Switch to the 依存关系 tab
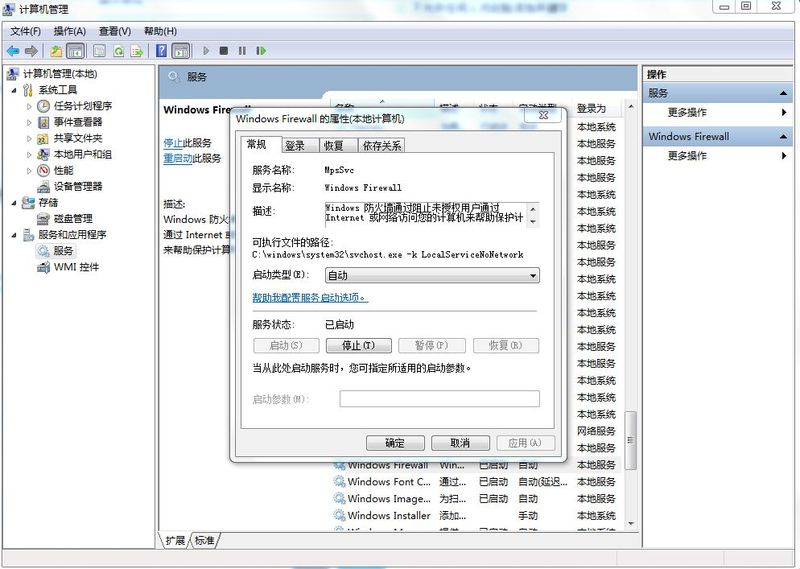The image size is (800, 569). point(381,145)
